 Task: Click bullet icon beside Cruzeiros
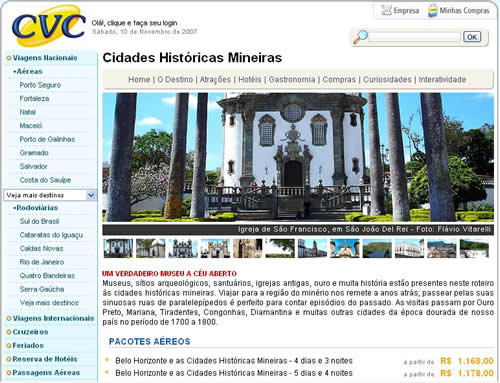pyautogui.click(x=9, y=332)
